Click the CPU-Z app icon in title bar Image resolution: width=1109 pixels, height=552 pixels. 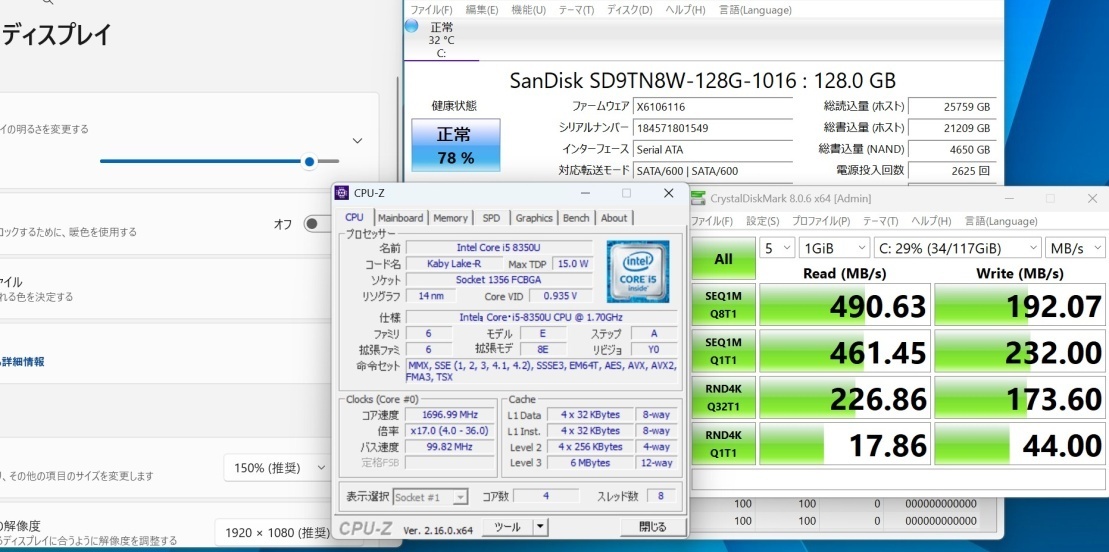342,193
